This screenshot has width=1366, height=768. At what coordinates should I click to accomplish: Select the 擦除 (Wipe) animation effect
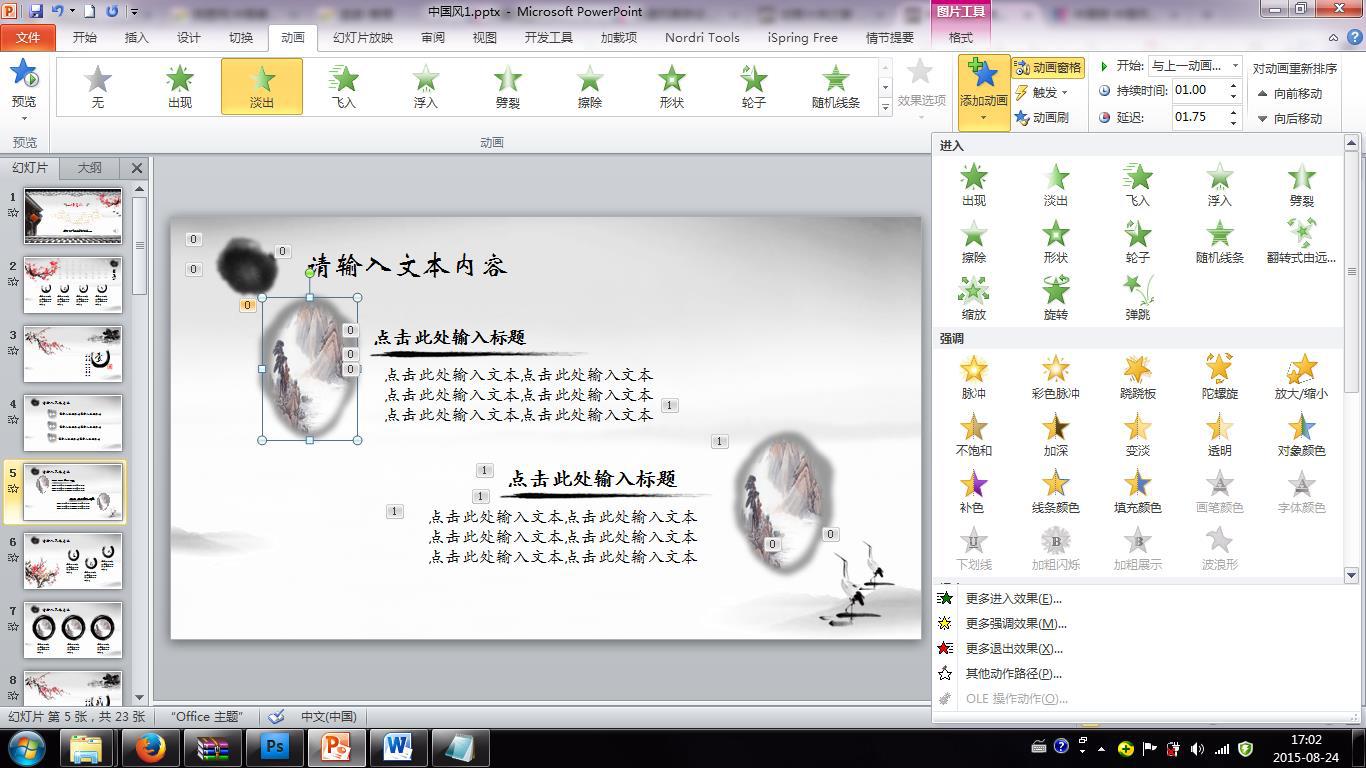(x=589, y=85)
